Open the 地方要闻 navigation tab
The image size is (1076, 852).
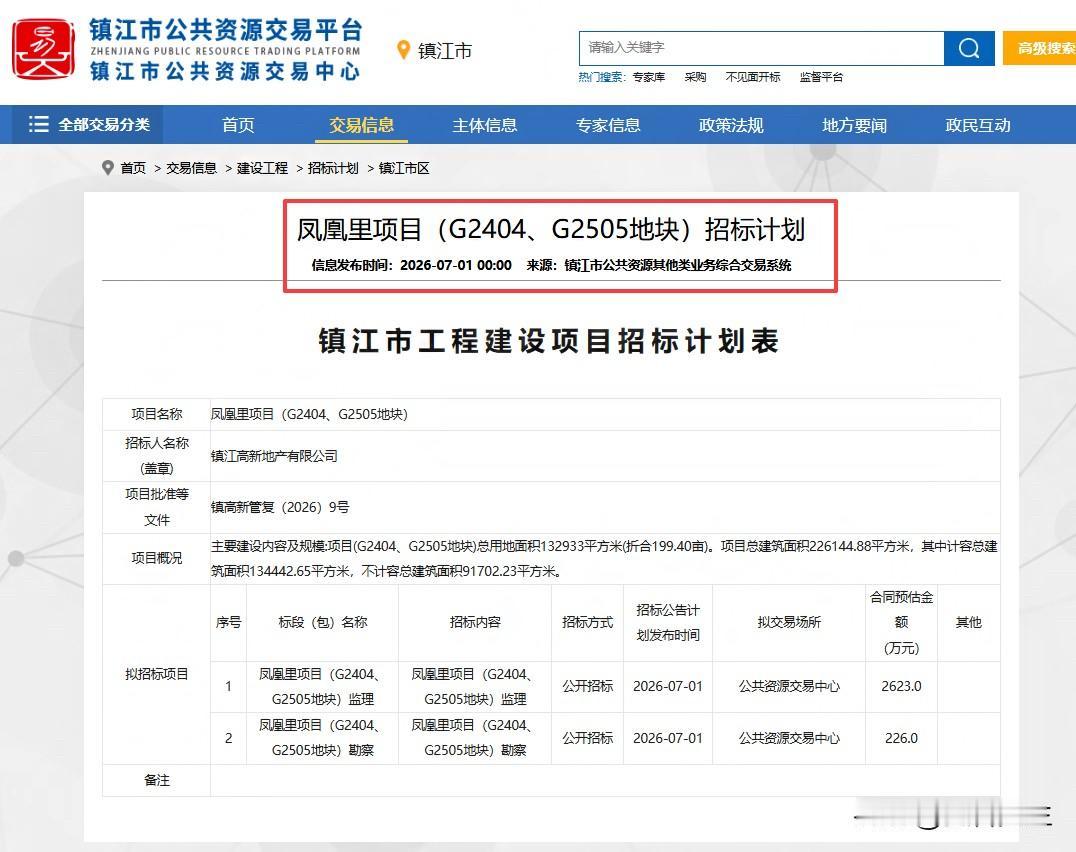tap(854, 125)
